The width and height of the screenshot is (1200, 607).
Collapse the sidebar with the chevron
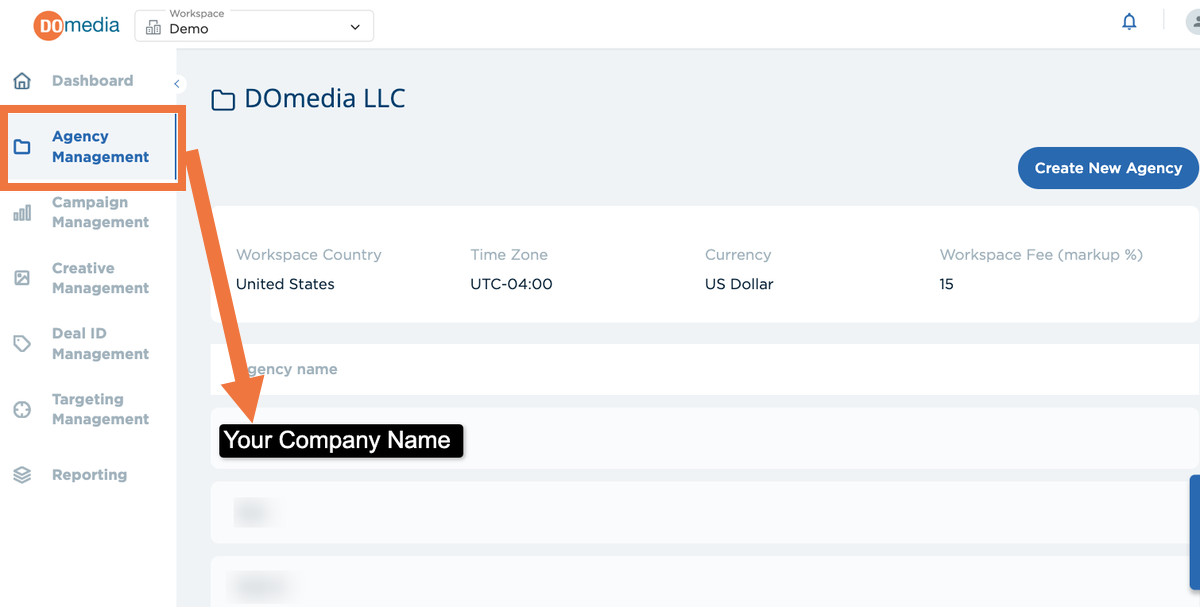point(177,84)
